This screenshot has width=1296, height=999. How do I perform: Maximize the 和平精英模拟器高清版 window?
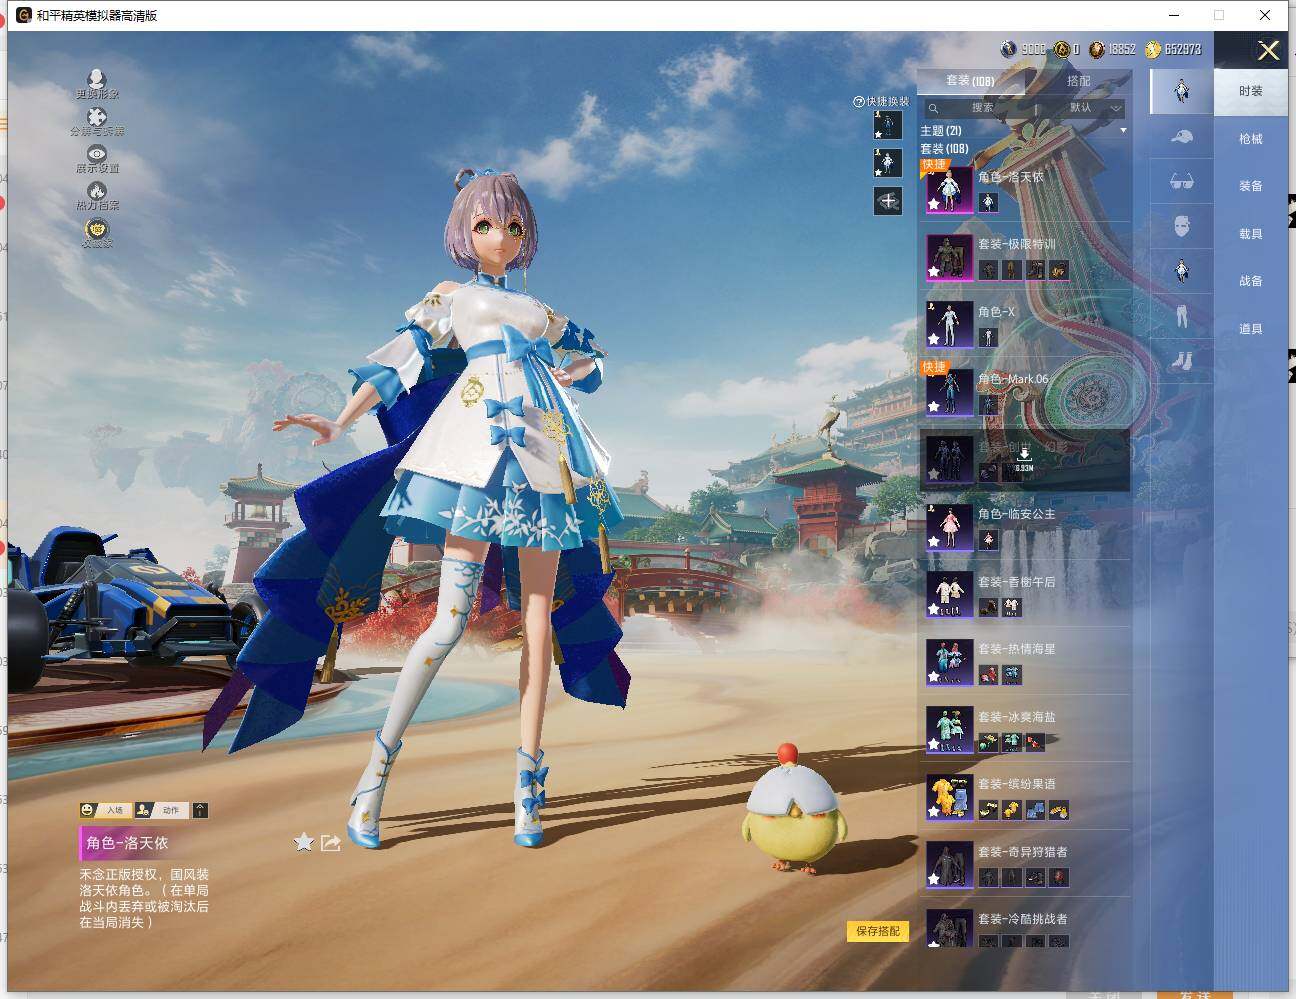[x=1219, y=15]
